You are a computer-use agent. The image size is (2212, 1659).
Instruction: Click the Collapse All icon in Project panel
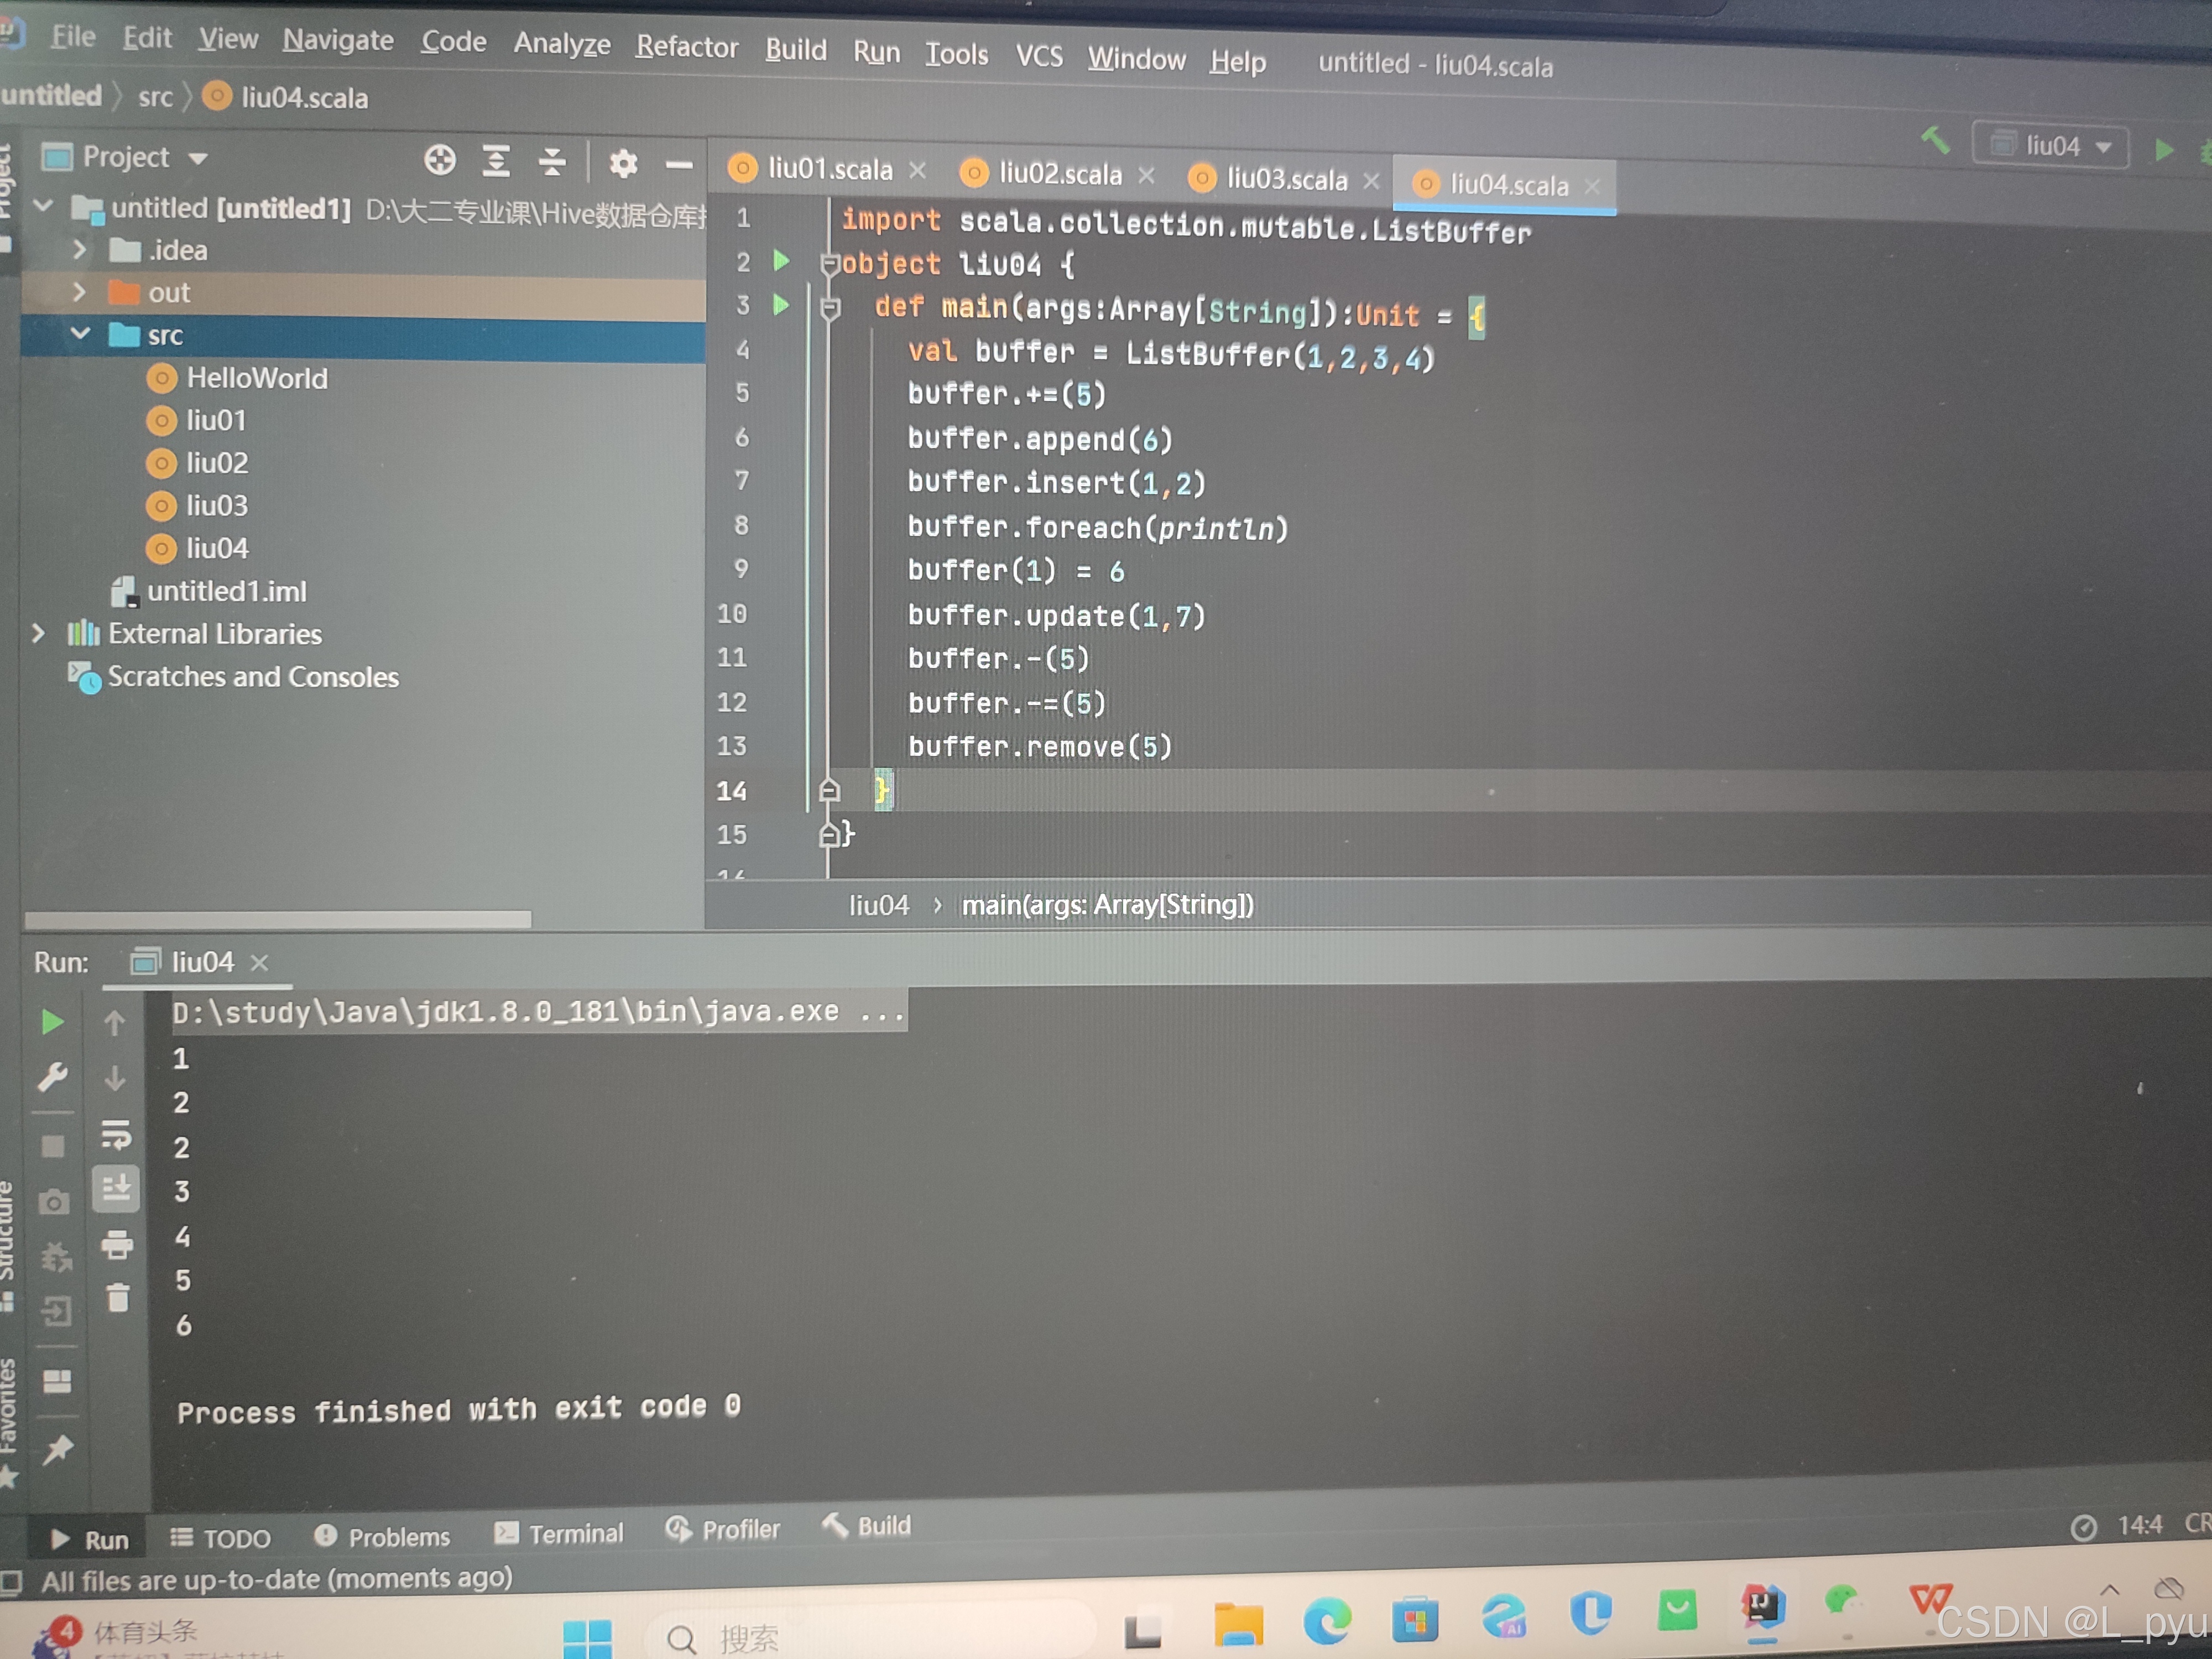[x=552, y=162]
